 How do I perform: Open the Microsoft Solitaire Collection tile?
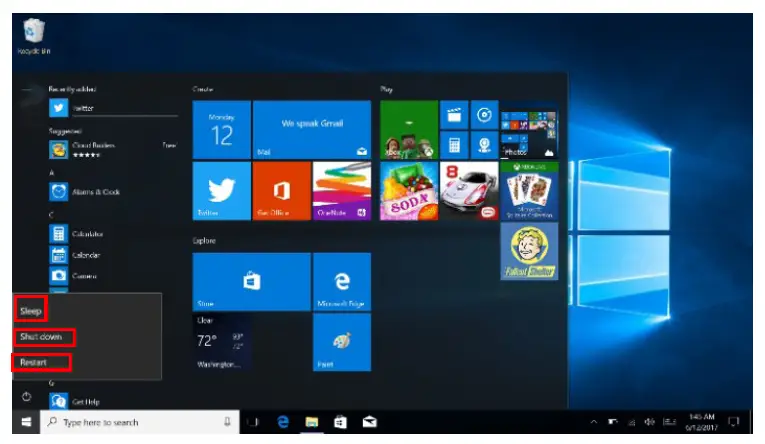(x=529, y=191)
